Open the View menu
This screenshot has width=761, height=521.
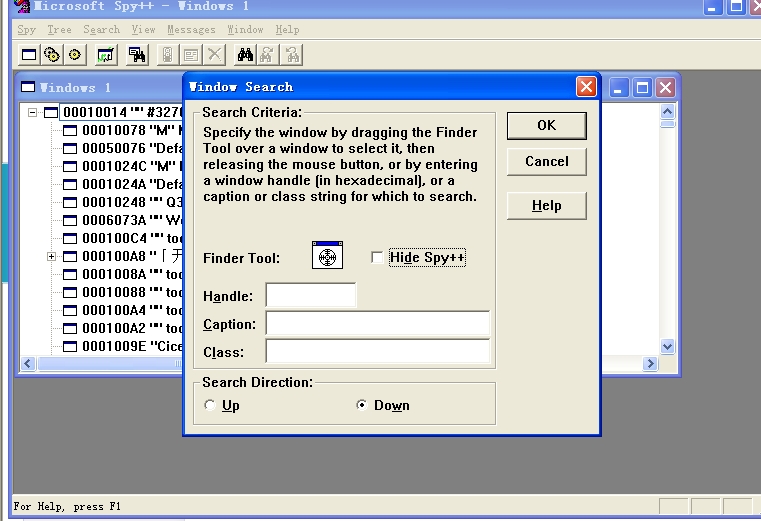tap(143, 30)
